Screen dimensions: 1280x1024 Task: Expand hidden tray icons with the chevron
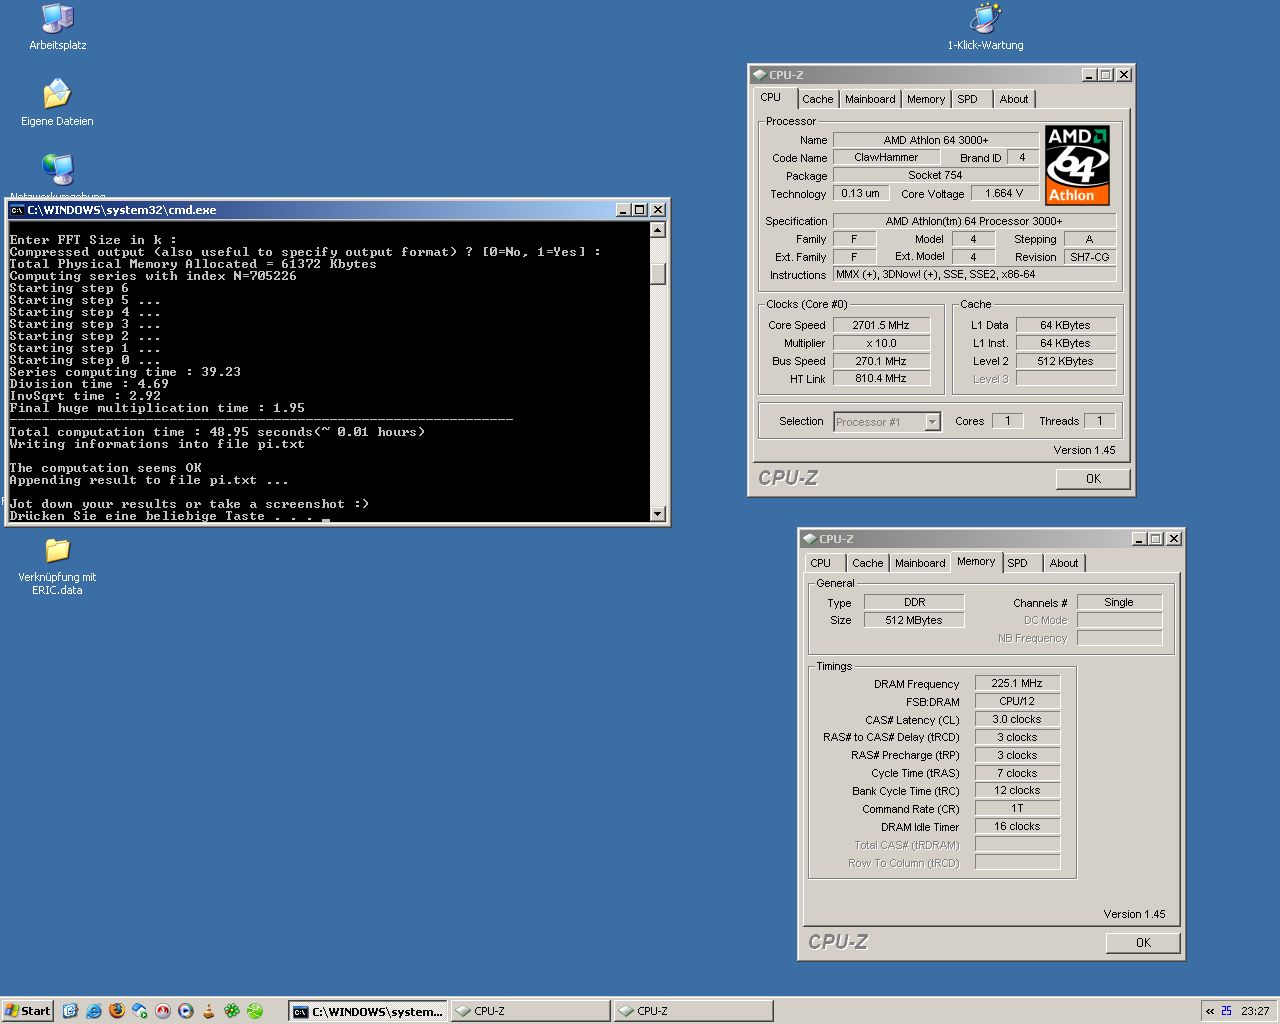click(1210, 1011)
